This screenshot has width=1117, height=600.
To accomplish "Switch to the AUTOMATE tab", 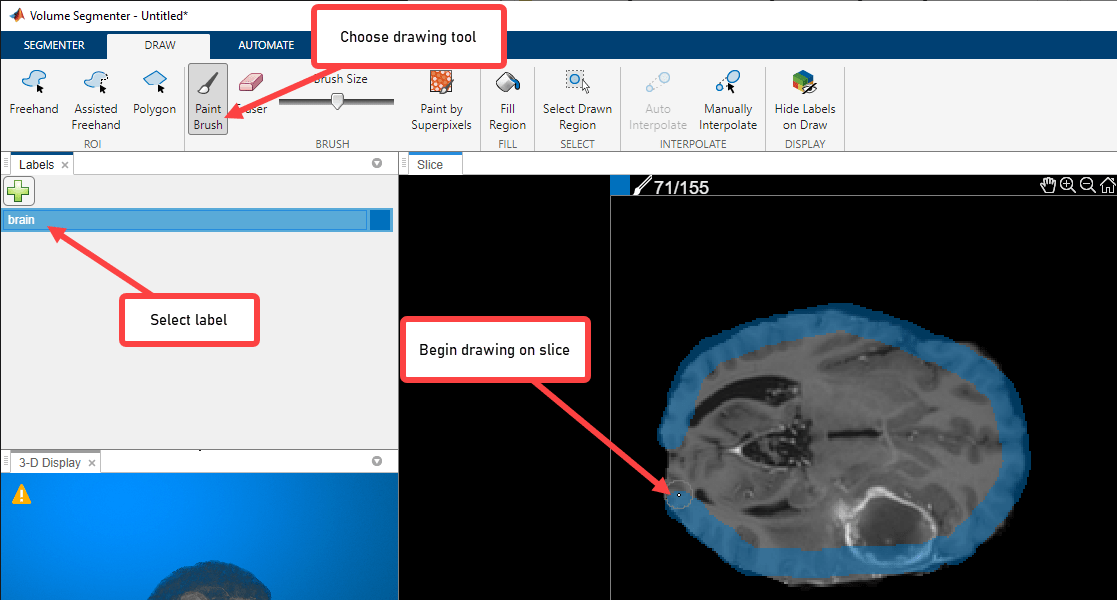I will pos(266,45).
